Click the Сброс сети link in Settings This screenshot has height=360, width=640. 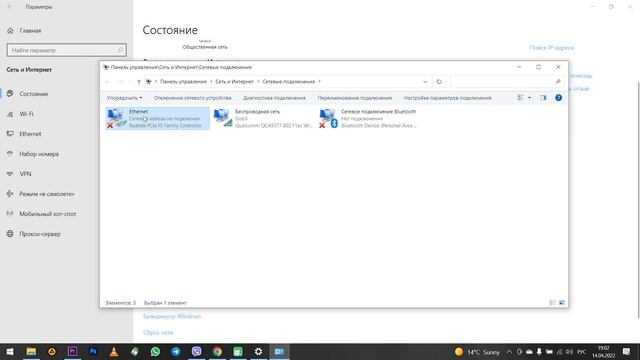tap(158, 333)
